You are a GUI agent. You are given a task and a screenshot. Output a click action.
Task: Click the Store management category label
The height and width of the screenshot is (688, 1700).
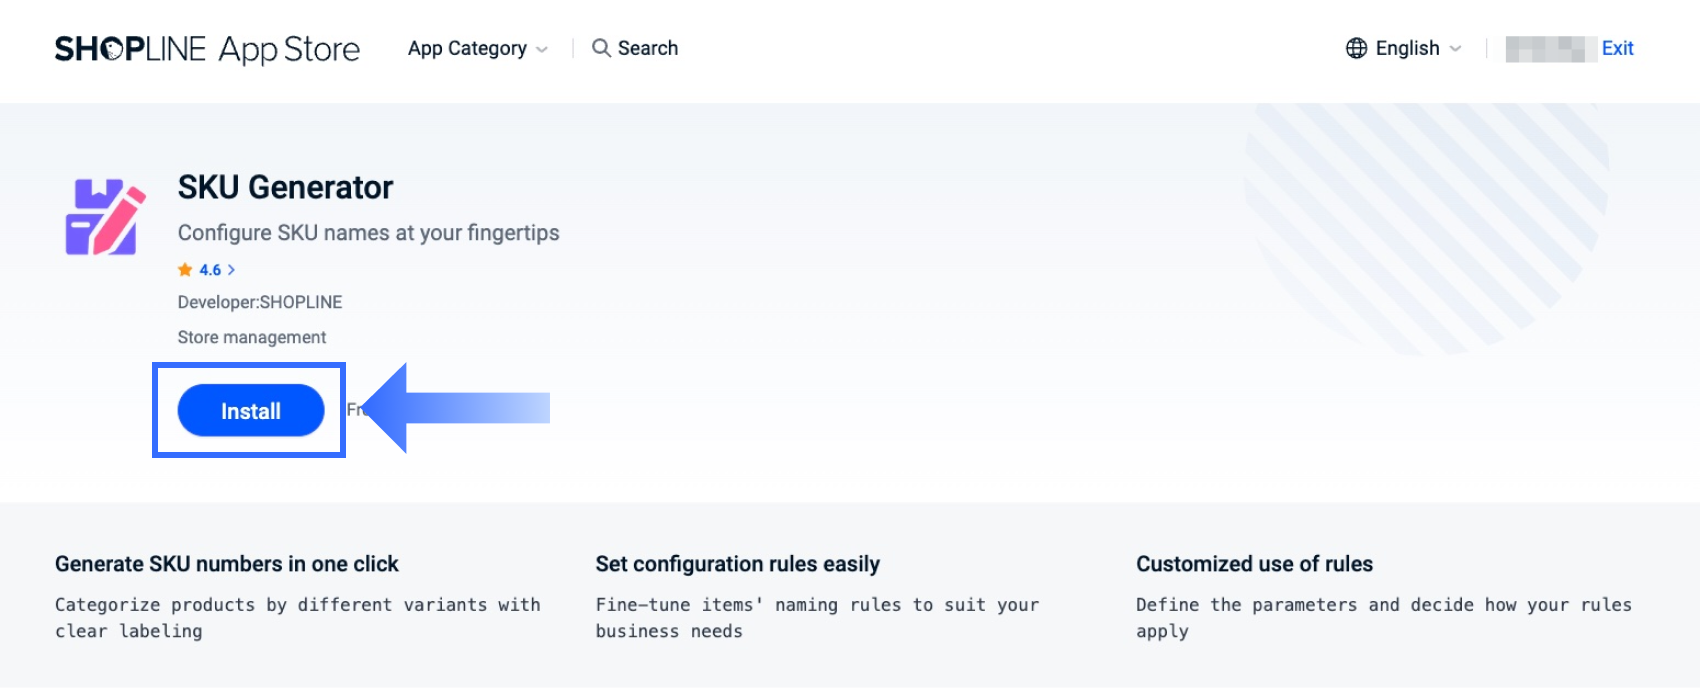pyautogui.click(x=252, y=337)
